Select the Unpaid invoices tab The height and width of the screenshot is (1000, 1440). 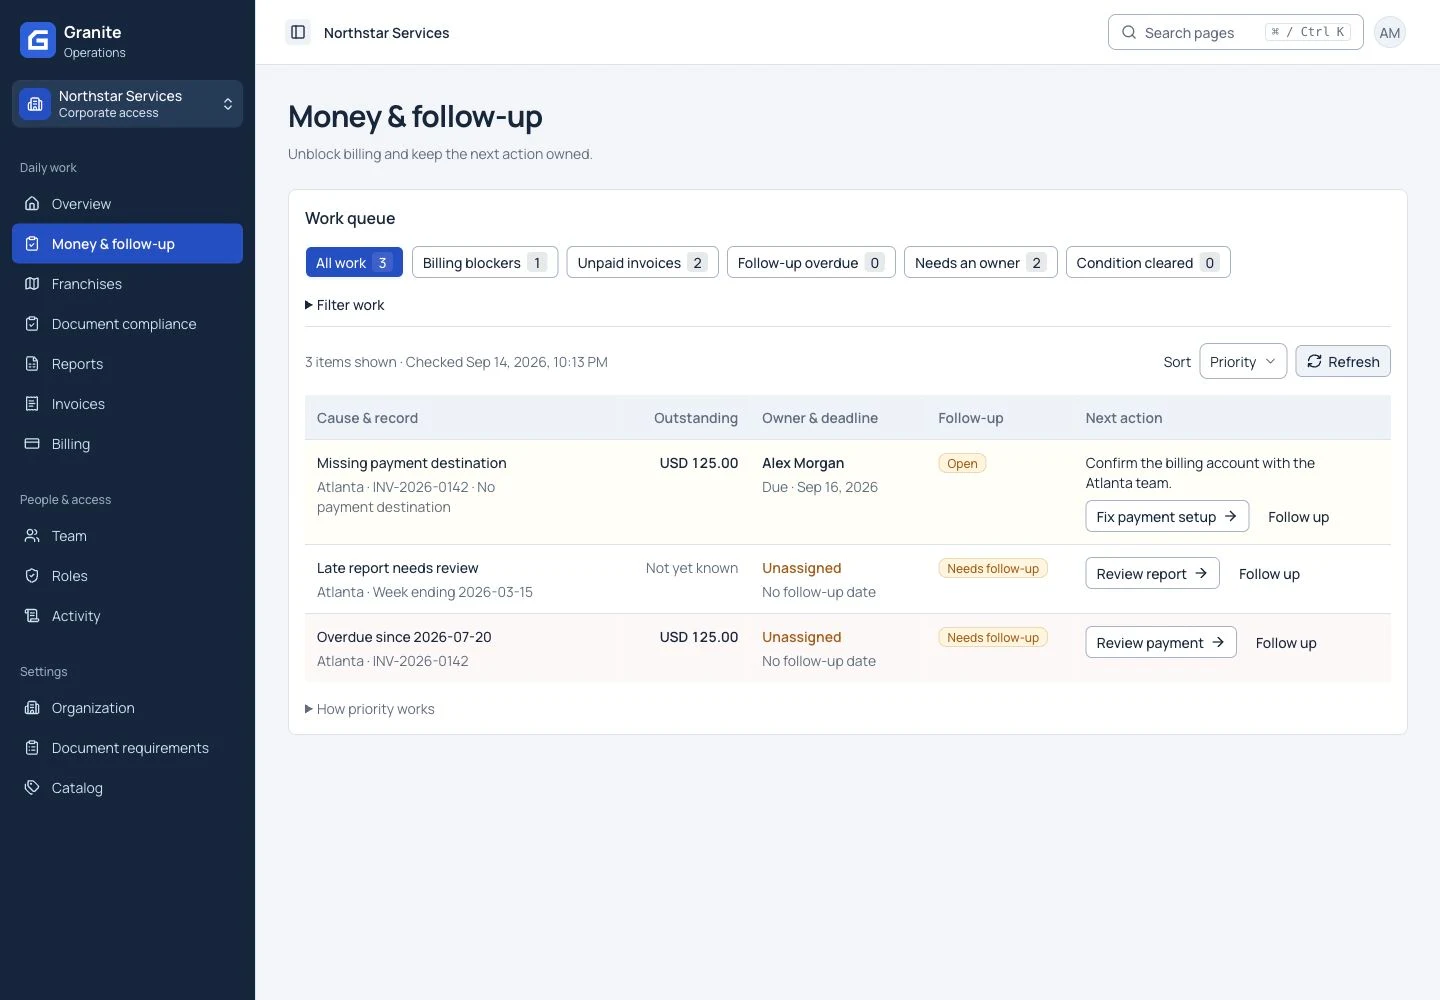coord(642,263)
